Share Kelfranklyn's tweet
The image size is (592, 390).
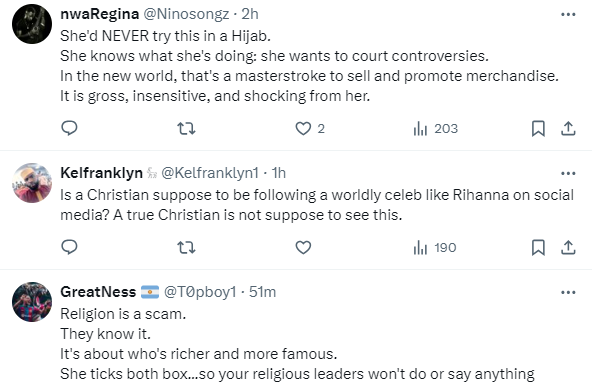(x=568, y=248)
